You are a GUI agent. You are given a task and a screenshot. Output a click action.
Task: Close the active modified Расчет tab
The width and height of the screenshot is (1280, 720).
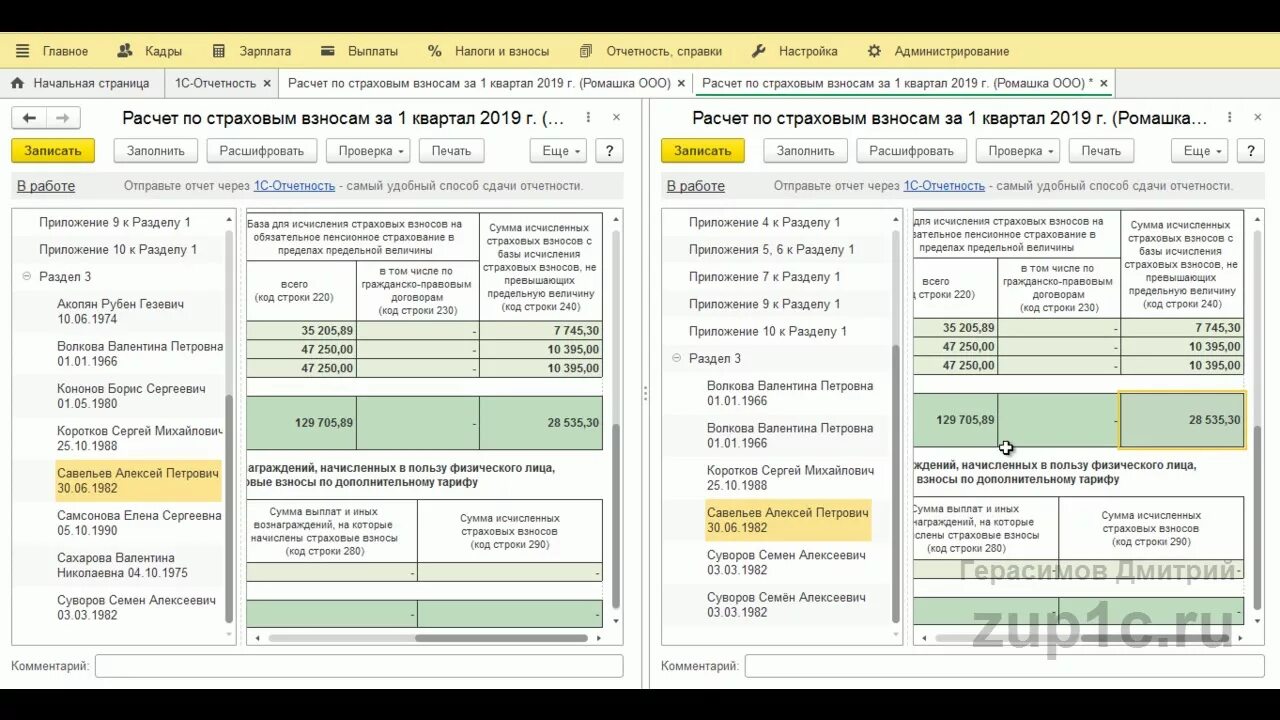point(1104,84)
